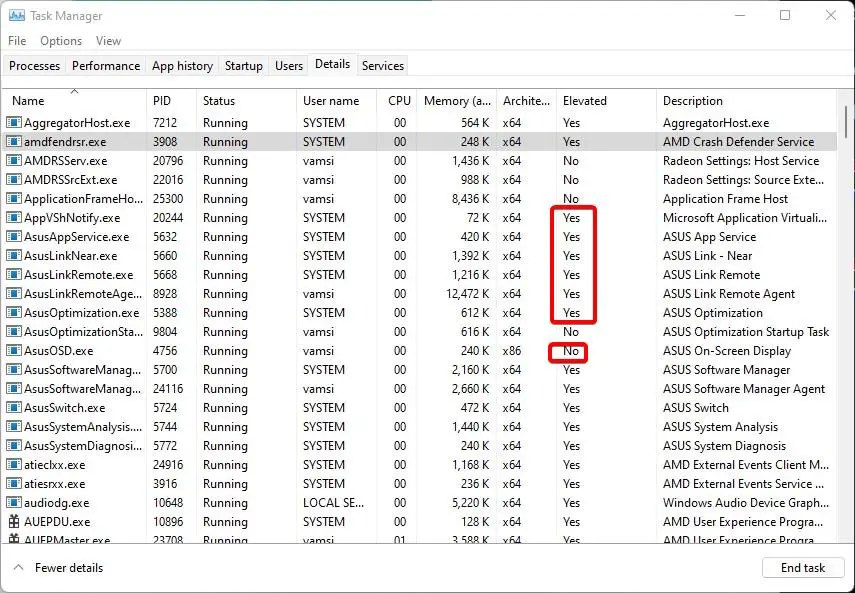Sort by the Elevated column header

click(x=585, y=101)
